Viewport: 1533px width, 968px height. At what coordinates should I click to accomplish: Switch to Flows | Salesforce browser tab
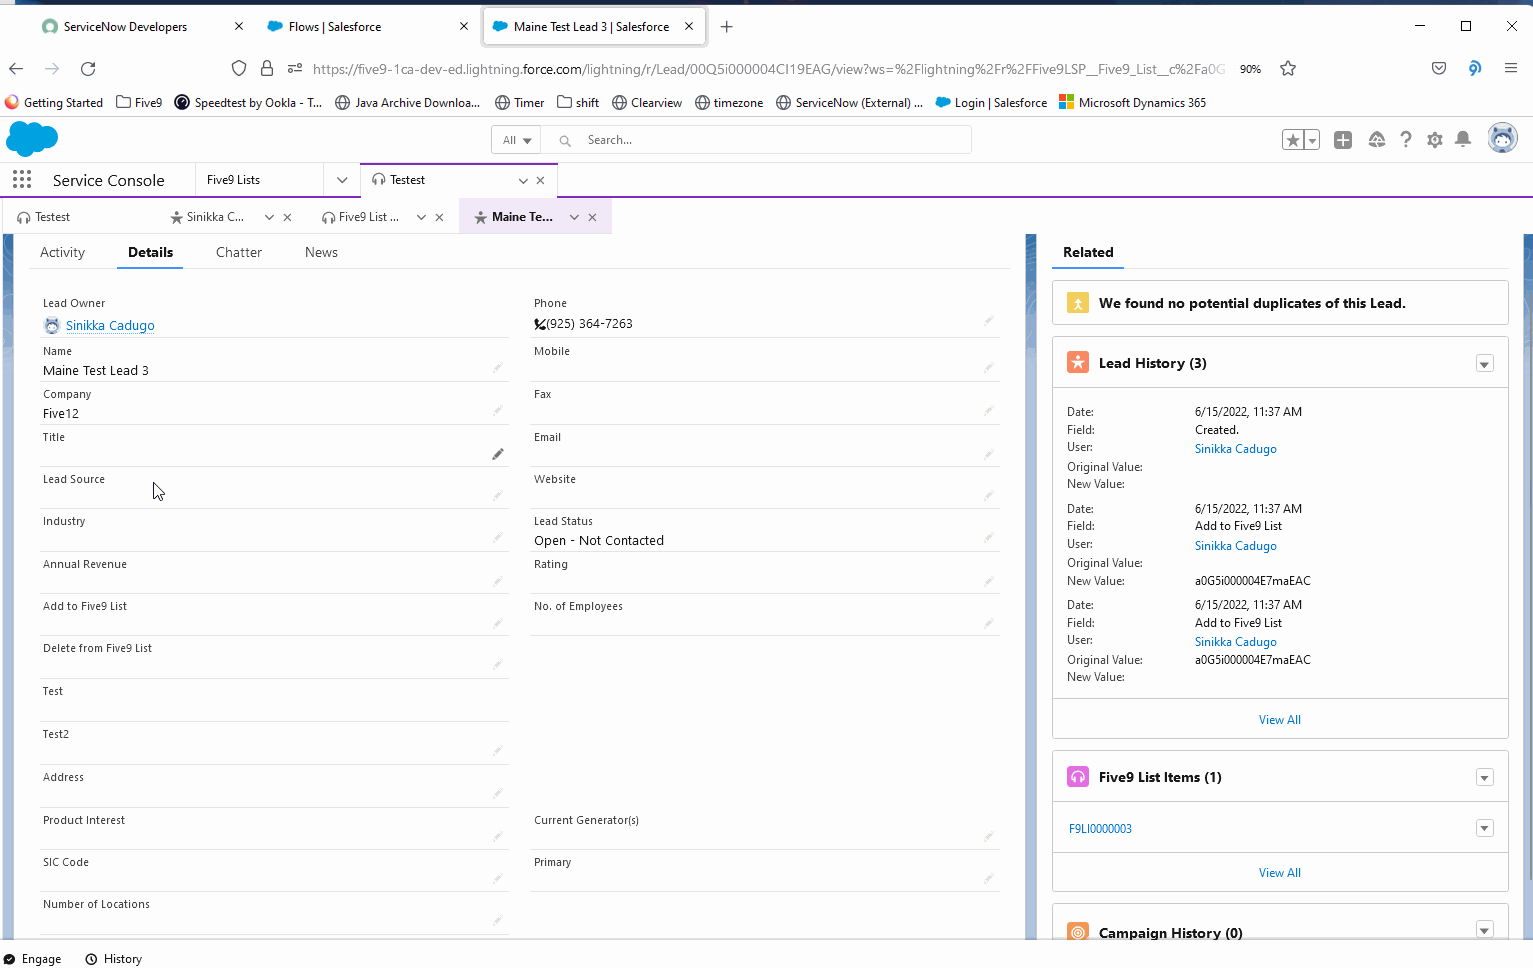(x=335, y=27)
